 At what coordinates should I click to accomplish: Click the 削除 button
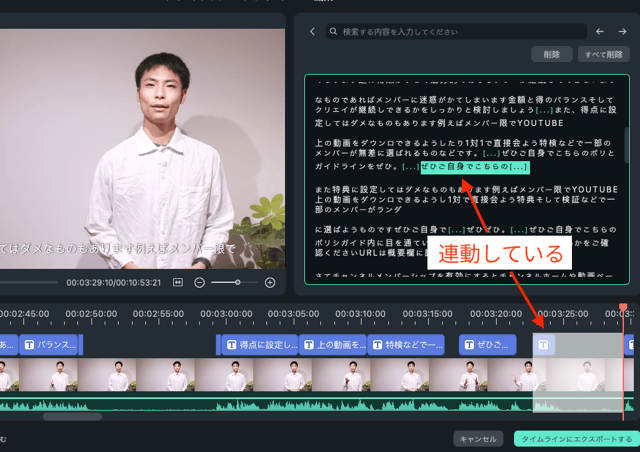551,54
